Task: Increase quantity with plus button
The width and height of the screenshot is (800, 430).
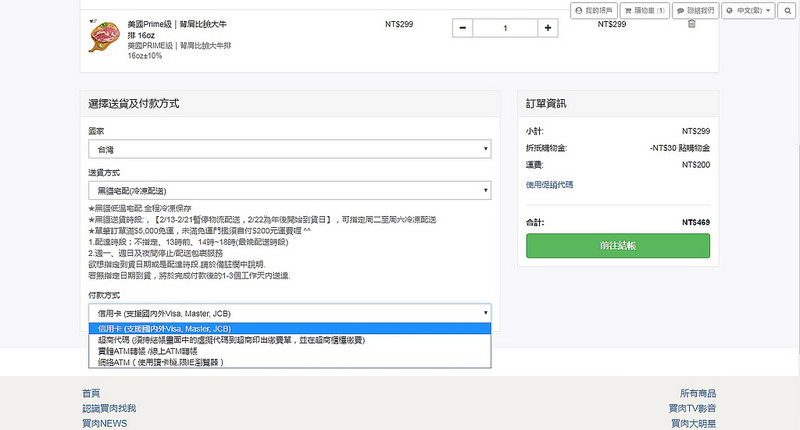Action: click(548, 28)
